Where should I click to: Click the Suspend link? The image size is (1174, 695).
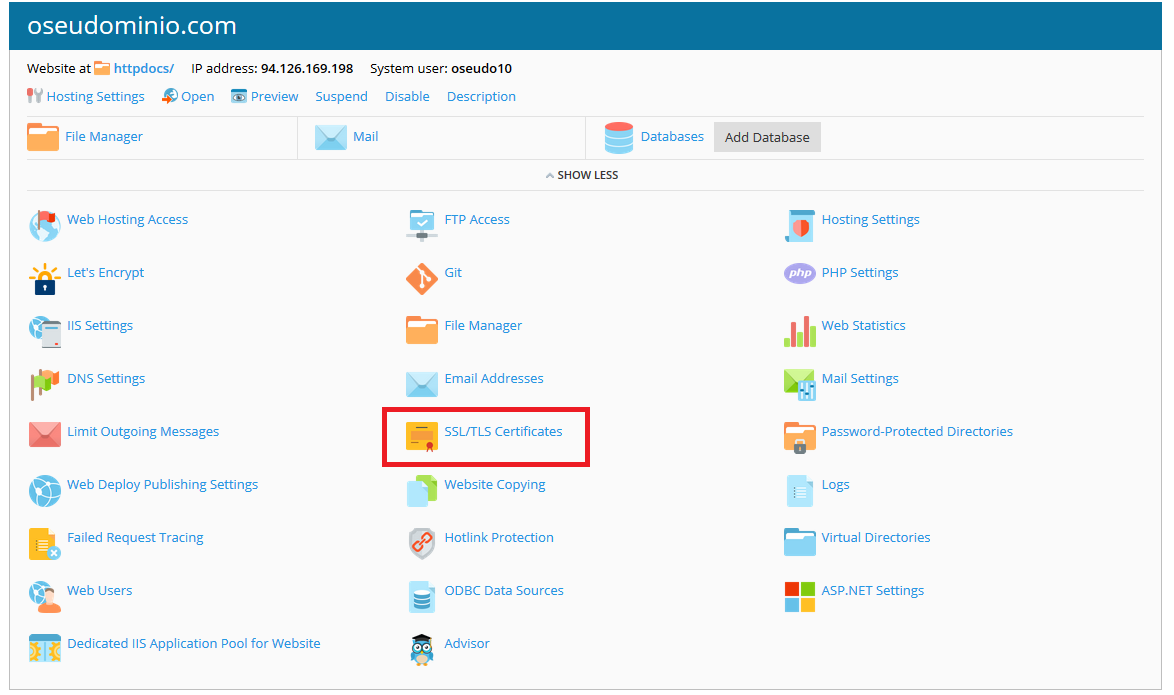tap(341, 97)
